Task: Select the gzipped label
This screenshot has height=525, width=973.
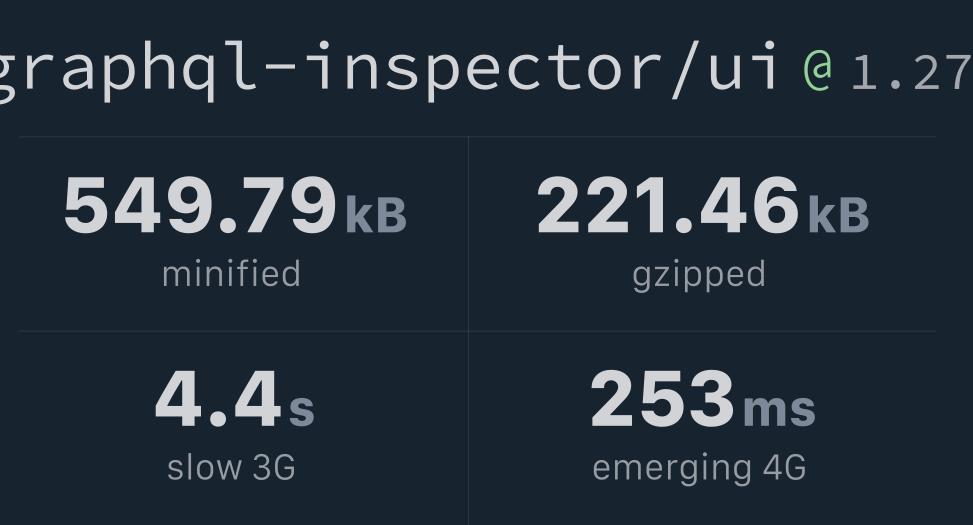Action: [x=699, y=276]
